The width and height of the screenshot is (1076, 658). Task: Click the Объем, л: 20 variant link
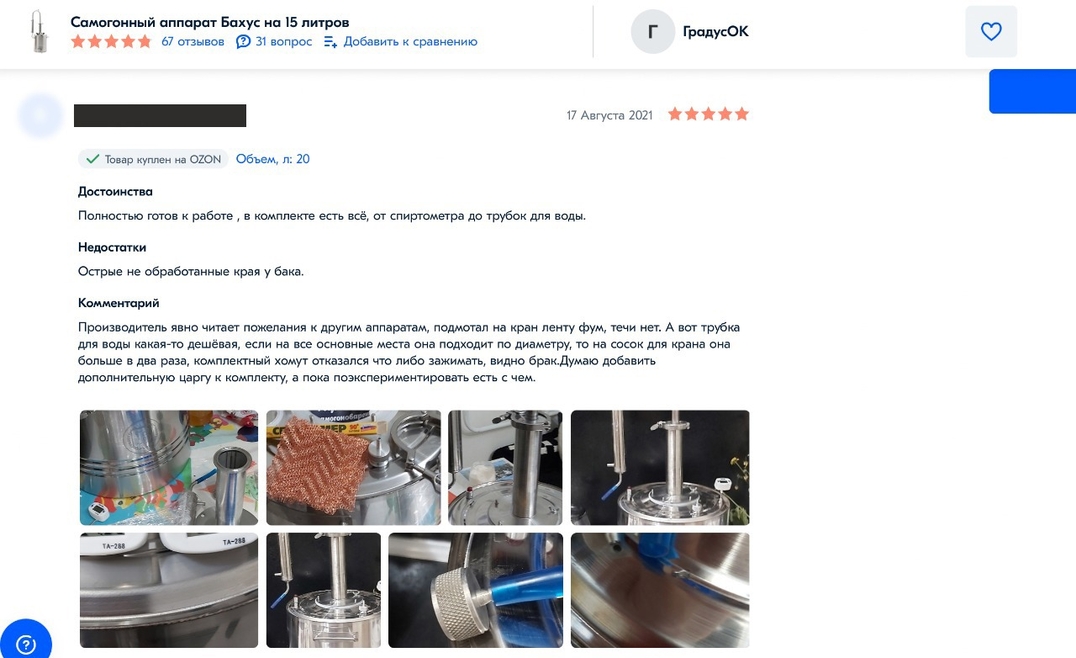[272, 159]
